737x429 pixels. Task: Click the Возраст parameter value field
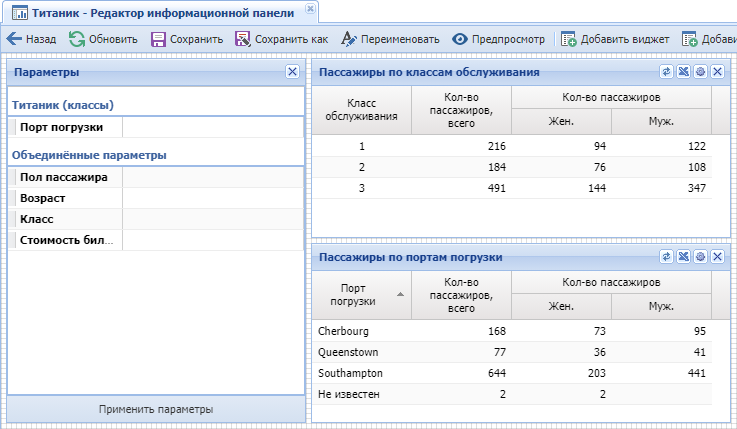(213, 198)
